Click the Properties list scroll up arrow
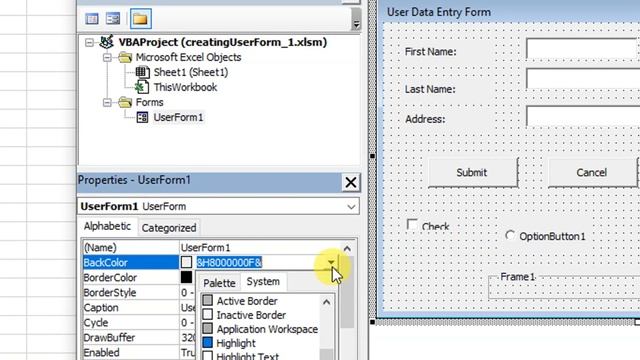The height and width of the screenshot is (360, 640). 347,248
